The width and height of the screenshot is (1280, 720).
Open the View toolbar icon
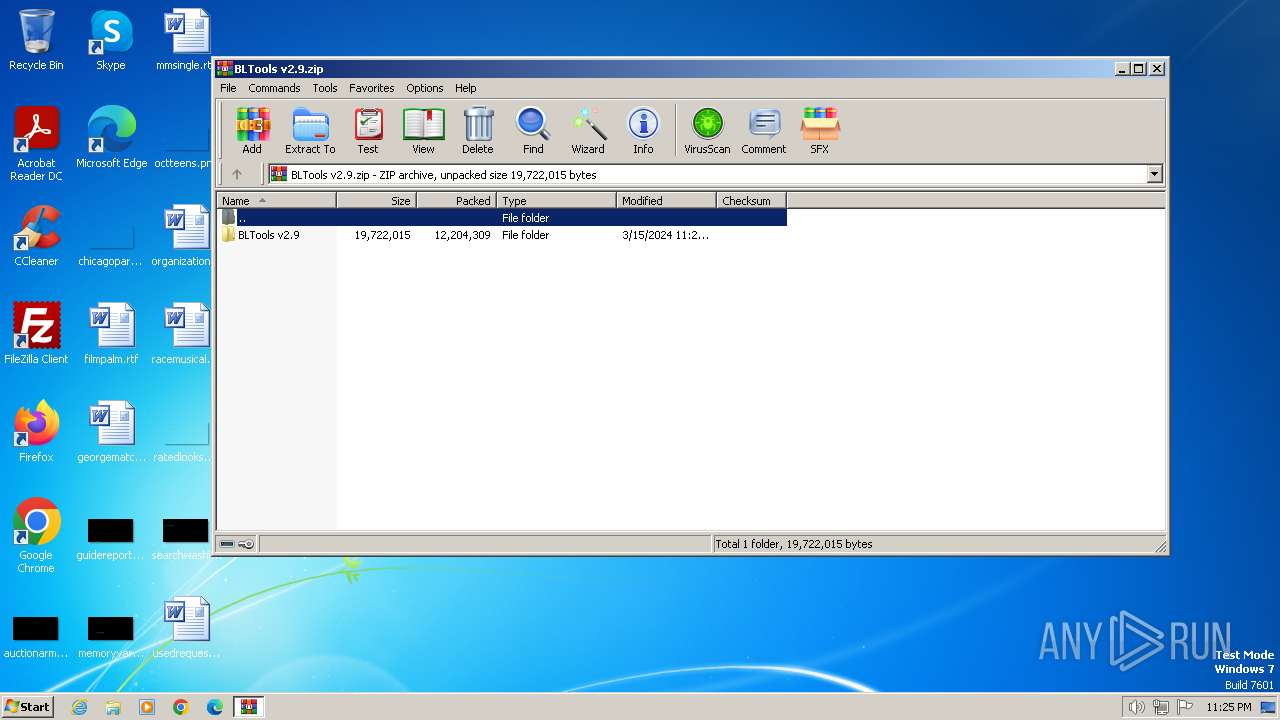[423, 131]
